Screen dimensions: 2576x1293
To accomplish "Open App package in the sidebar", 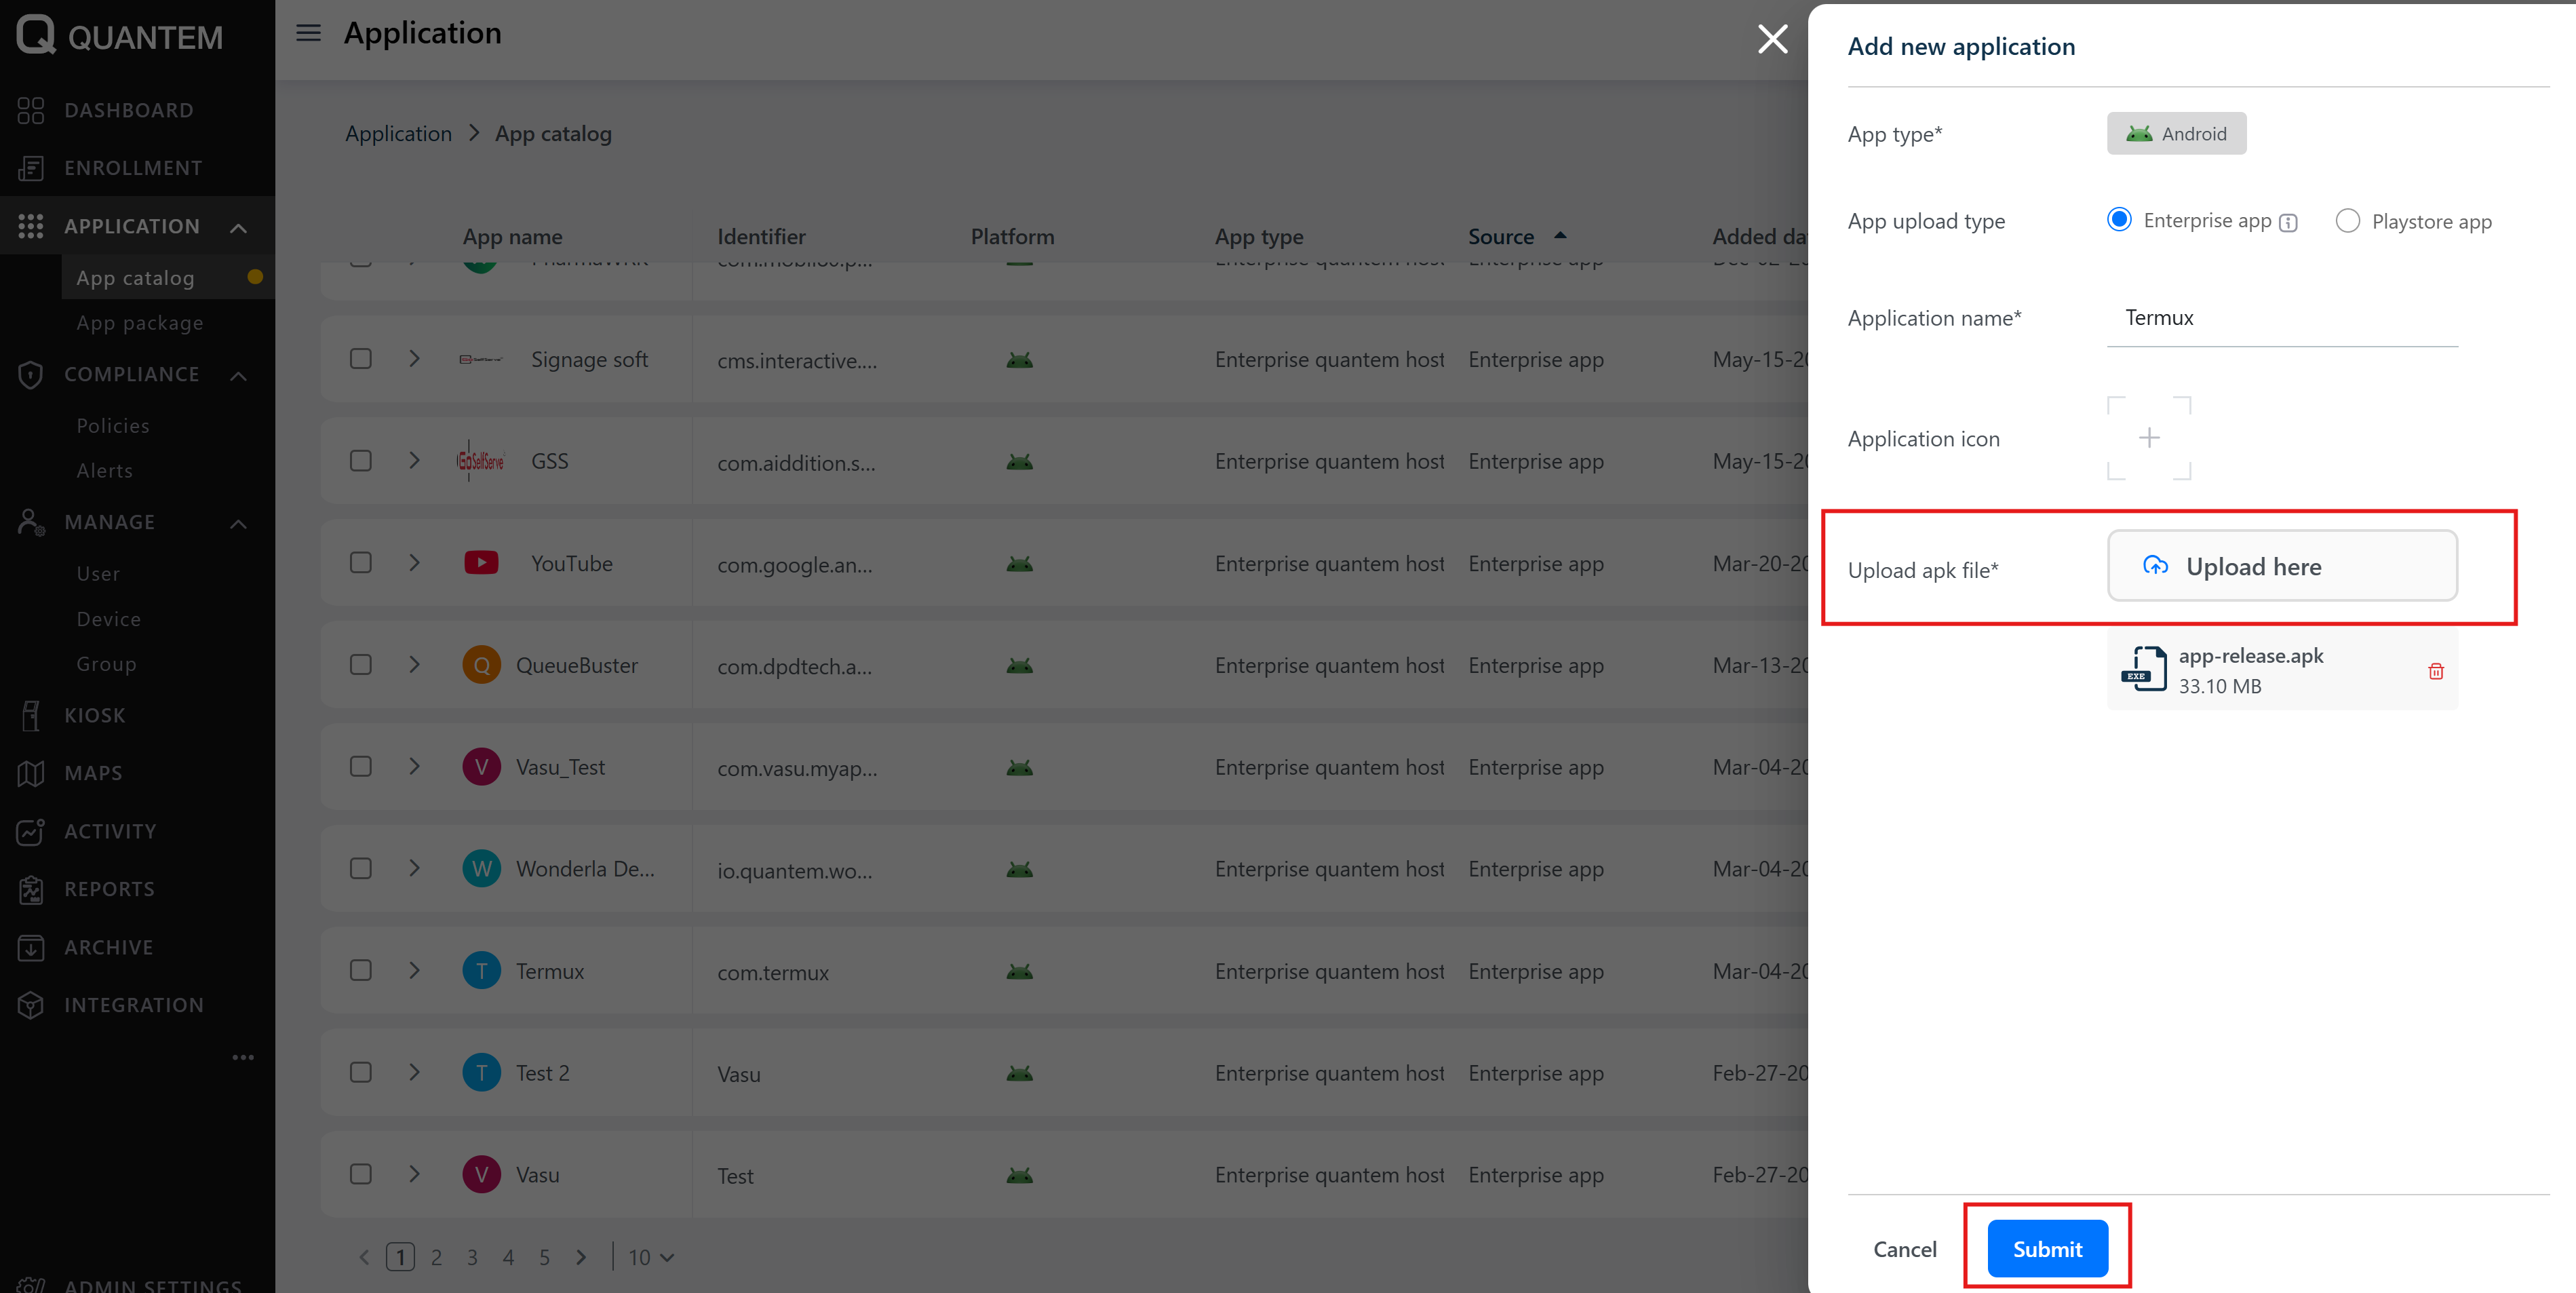I will 140,323.
